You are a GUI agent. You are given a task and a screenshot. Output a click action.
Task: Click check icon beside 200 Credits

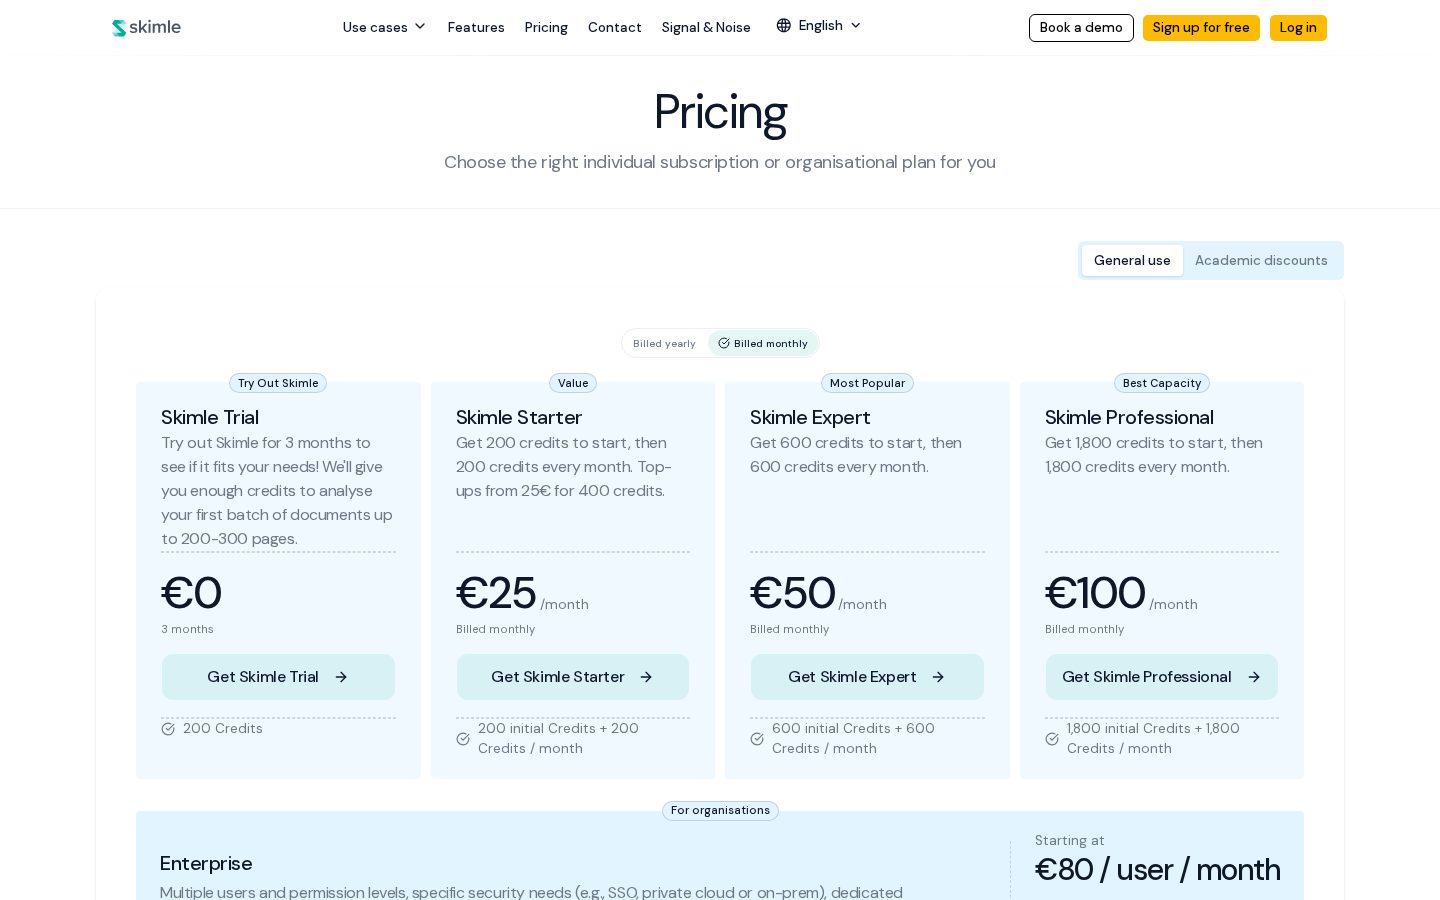coord(168,729)
